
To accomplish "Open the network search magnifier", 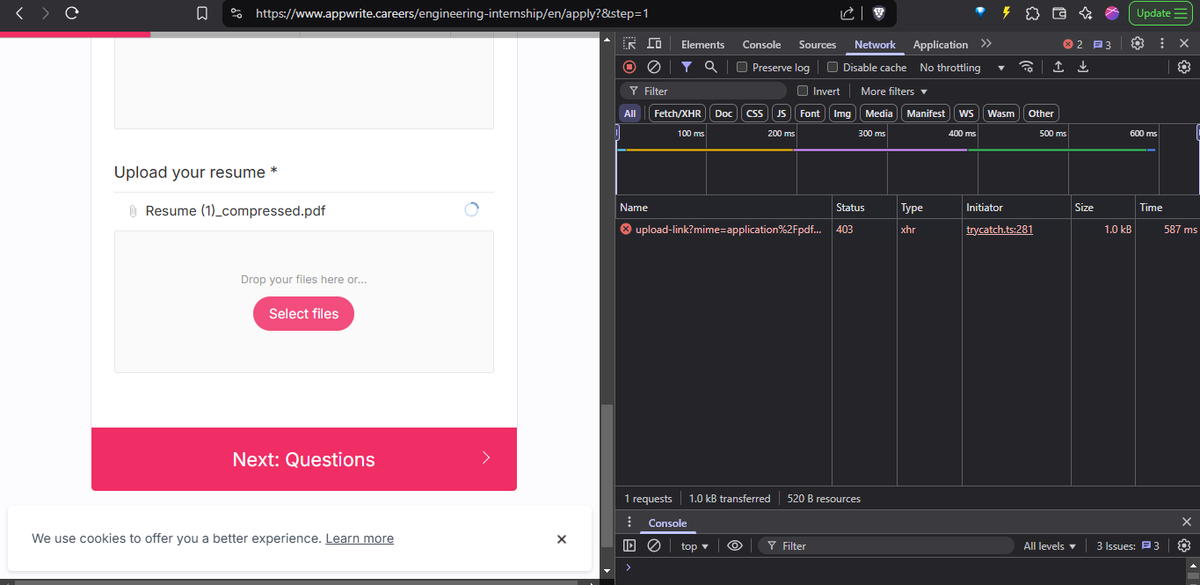I will 710,67.
